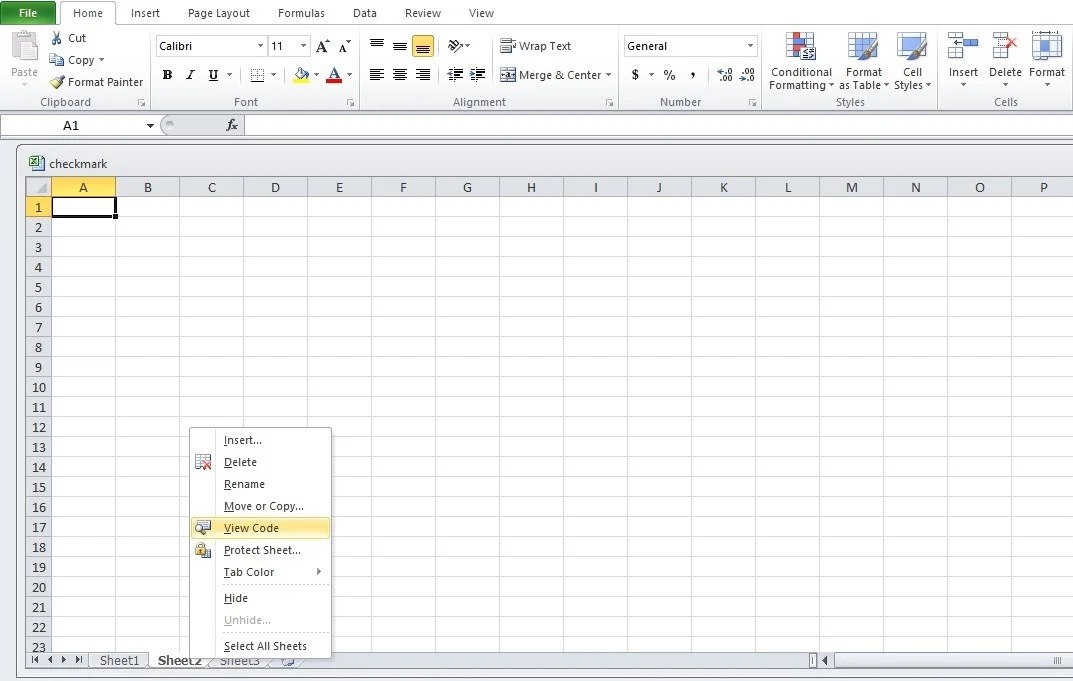Apply bold formatting
Image resolution: width=1073 pixels, height=681 pixels.
167,74
